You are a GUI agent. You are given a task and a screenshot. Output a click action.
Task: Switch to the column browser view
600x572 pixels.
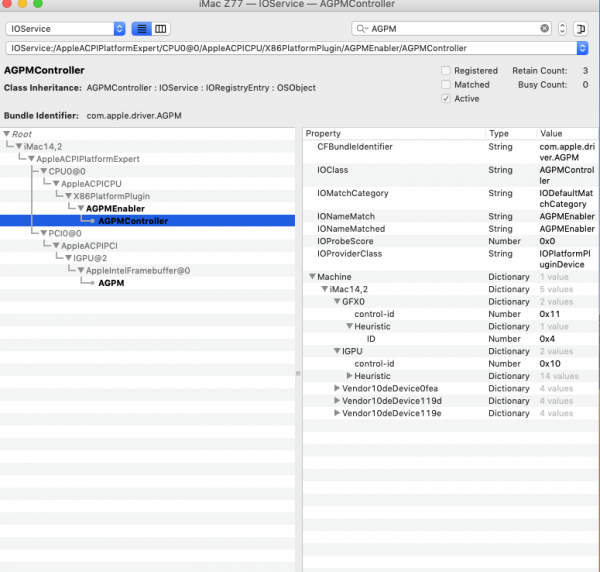(x=162, y=29)
